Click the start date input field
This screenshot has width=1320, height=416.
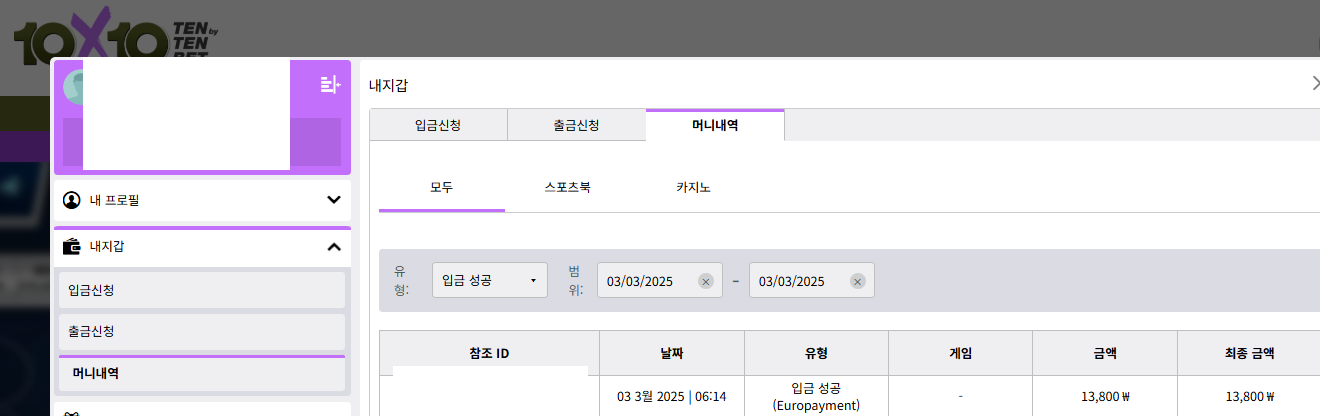(645, 281)
